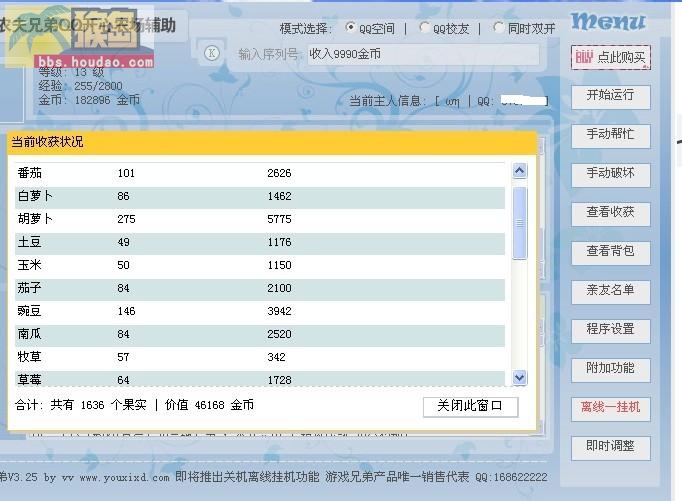Click the 点此购买 buy button
This screenshot has width=682, height=501.
click(x=611, y=57)
